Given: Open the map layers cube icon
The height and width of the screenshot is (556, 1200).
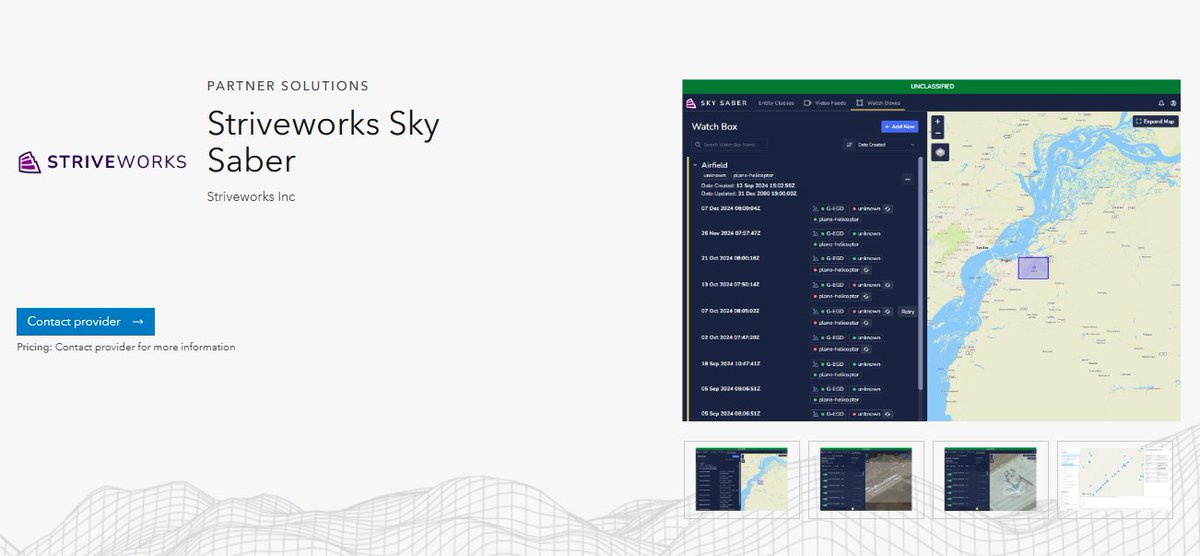Looking at the screenshot, I should [x=940, y=152].
